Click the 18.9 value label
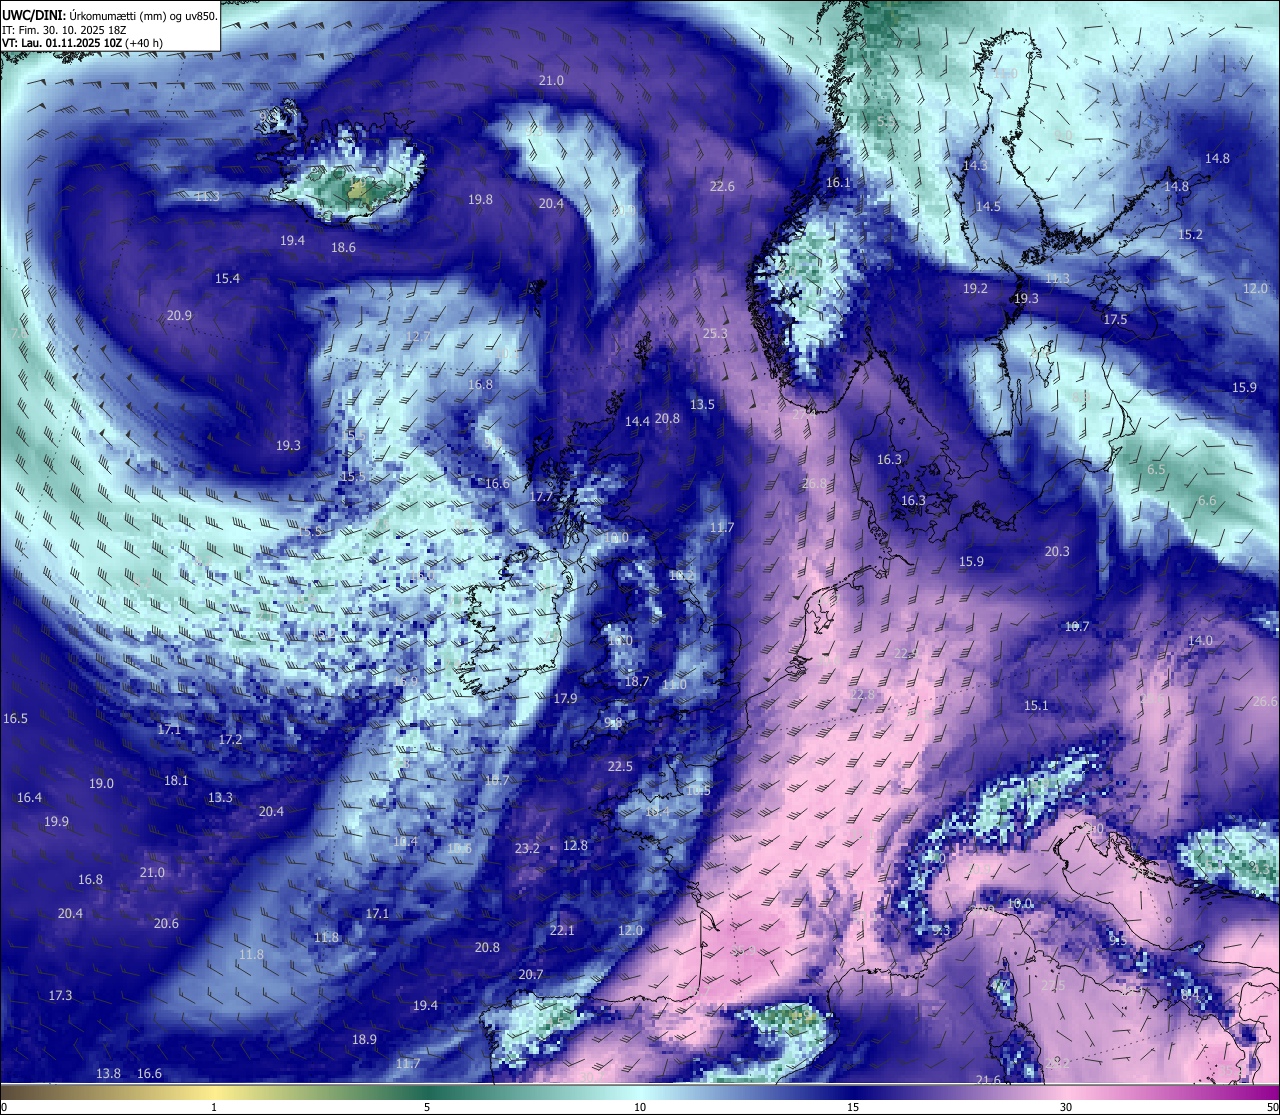 [364, 1039]
